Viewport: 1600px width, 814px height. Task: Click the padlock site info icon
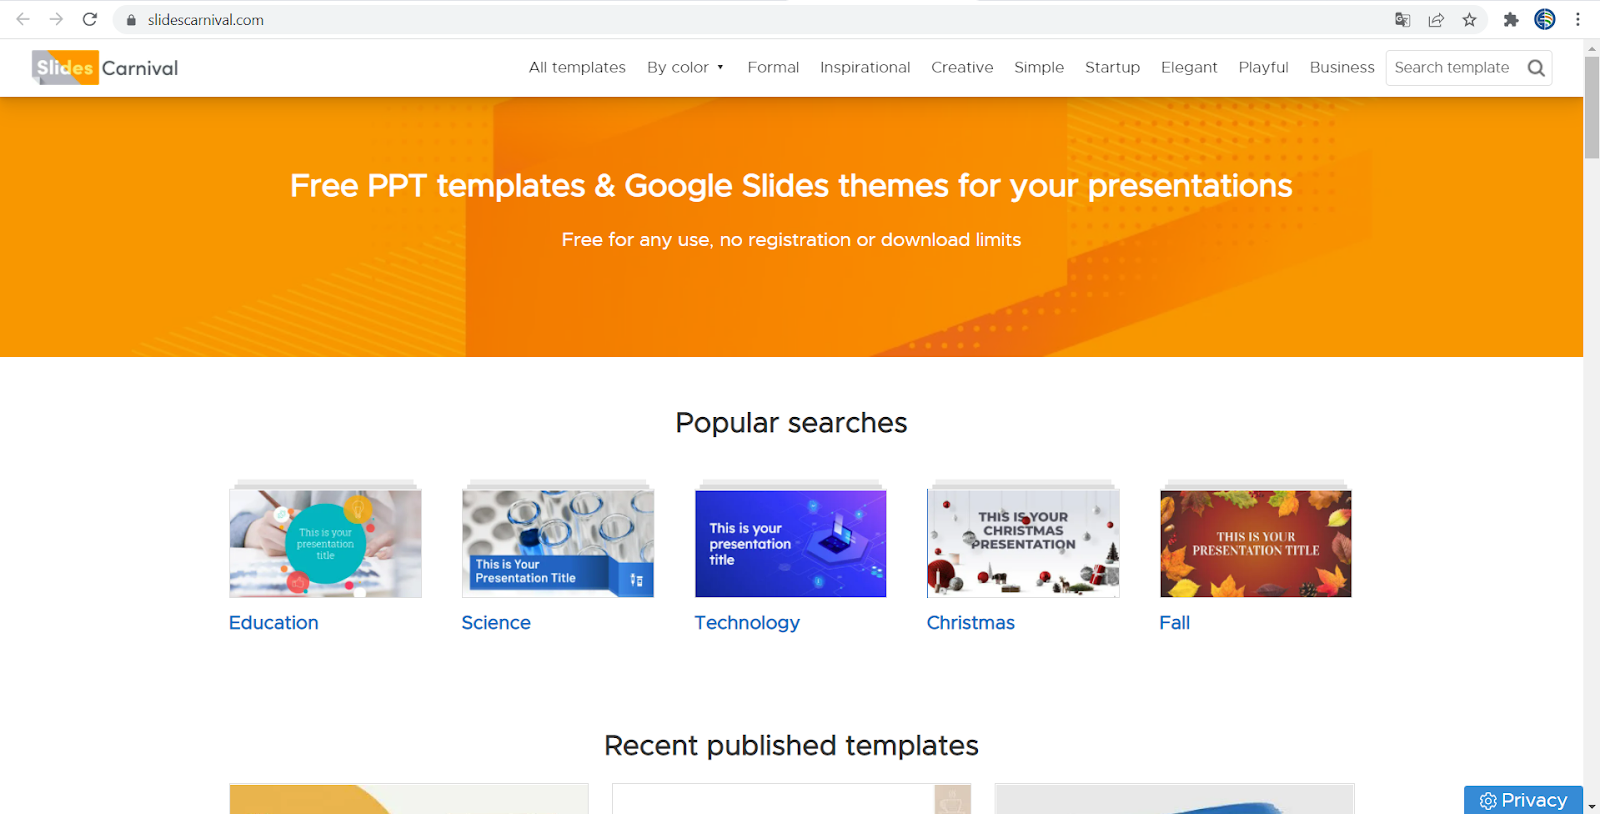(131, 20)
